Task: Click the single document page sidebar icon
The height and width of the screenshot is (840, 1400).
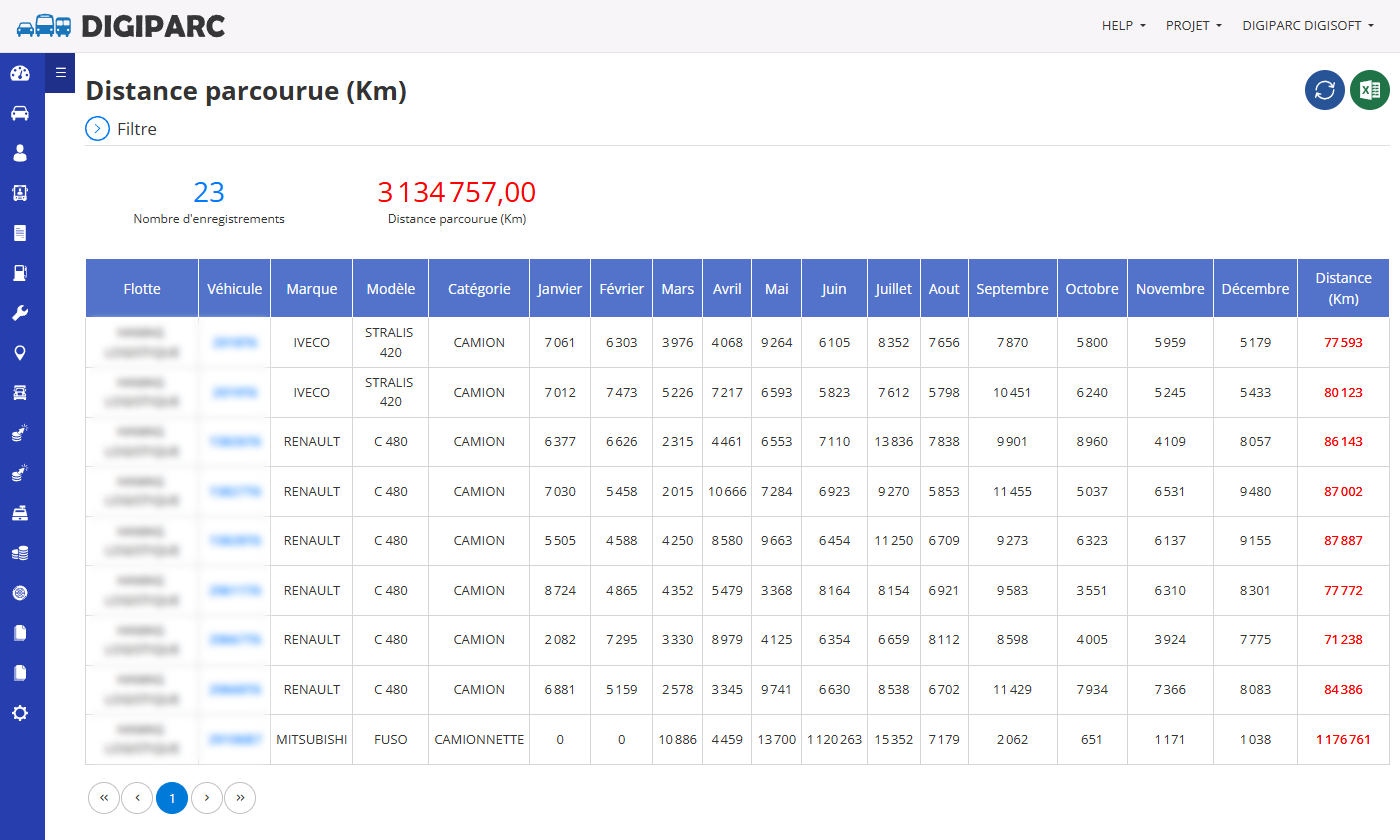Action: [20, 233]
